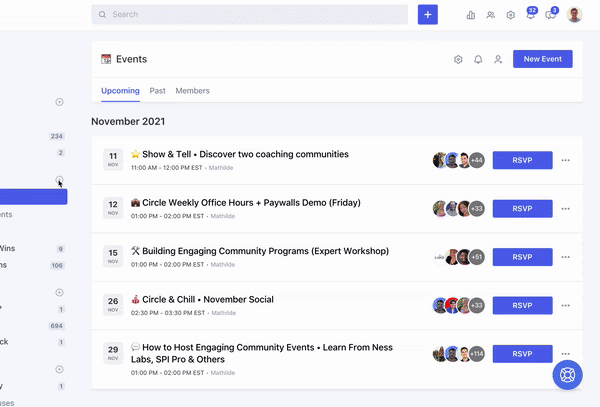Click the New Event button
Image resolution: width=600 pixels, height=407 pixels.
[x=542, y=59]
